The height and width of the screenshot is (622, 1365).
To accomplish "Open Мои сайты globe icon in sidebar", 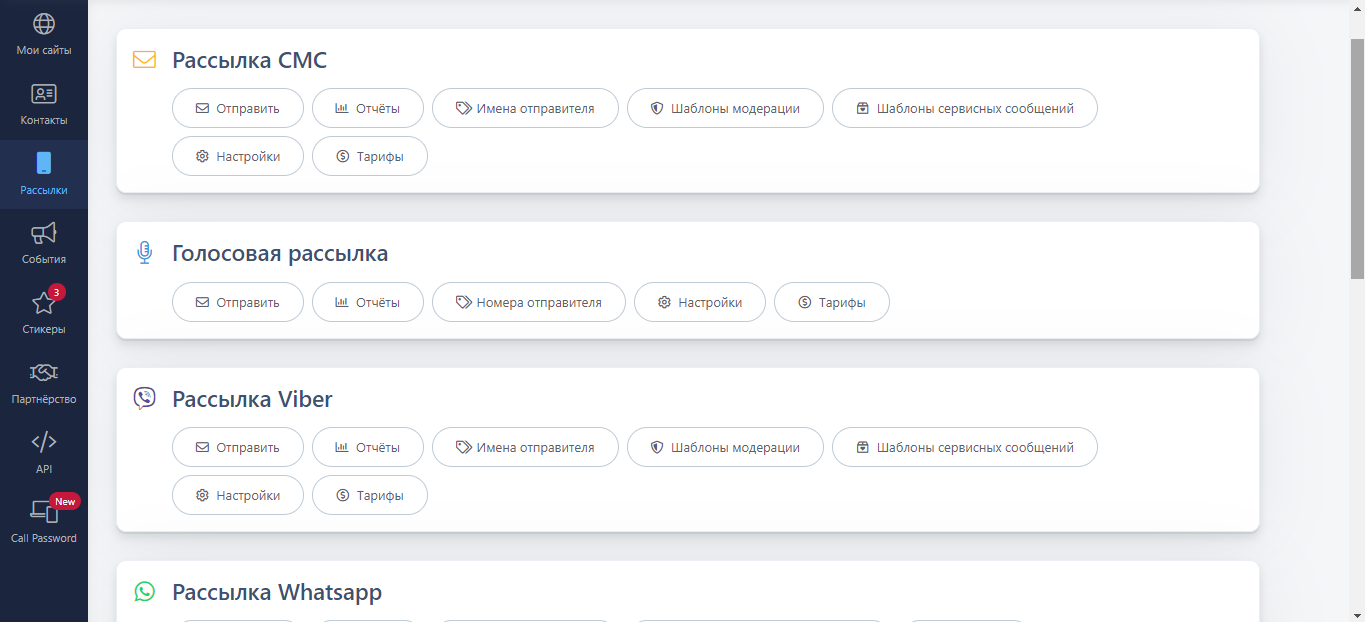I will [44, 25].
